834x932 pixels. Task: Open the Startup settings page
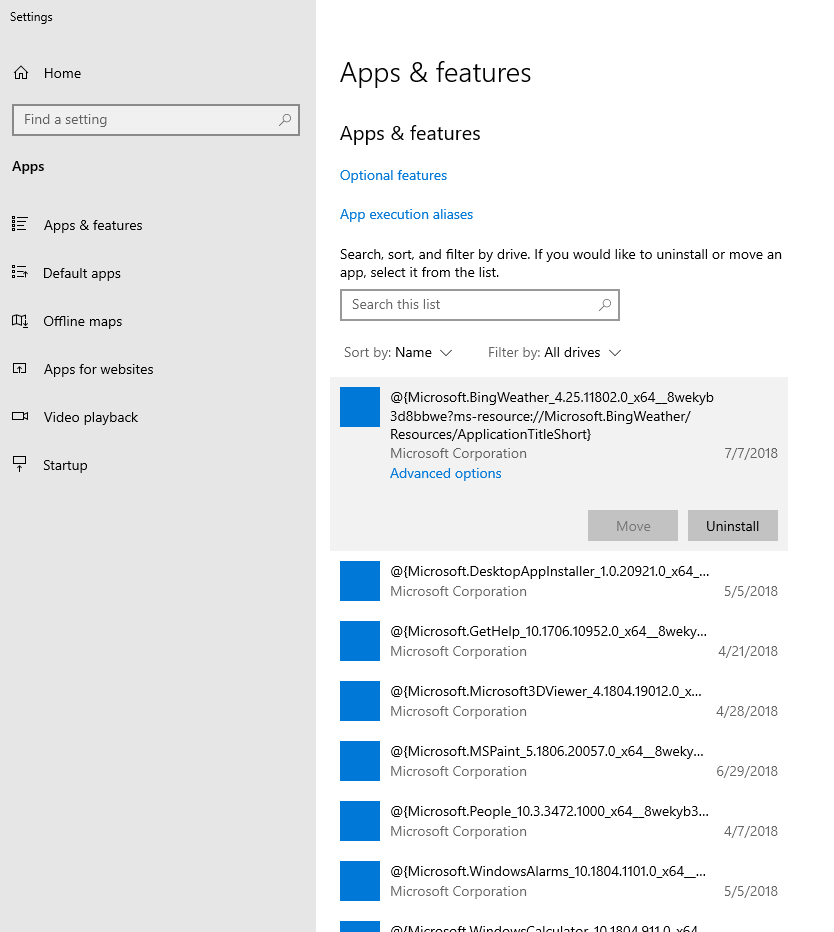[x=65, y=465]
